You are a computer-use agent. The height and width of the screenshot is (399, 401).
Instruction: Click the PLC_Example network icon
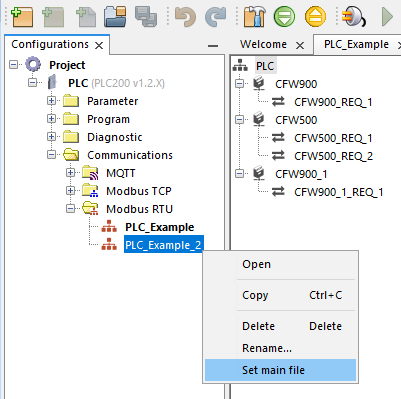(109, 227)
